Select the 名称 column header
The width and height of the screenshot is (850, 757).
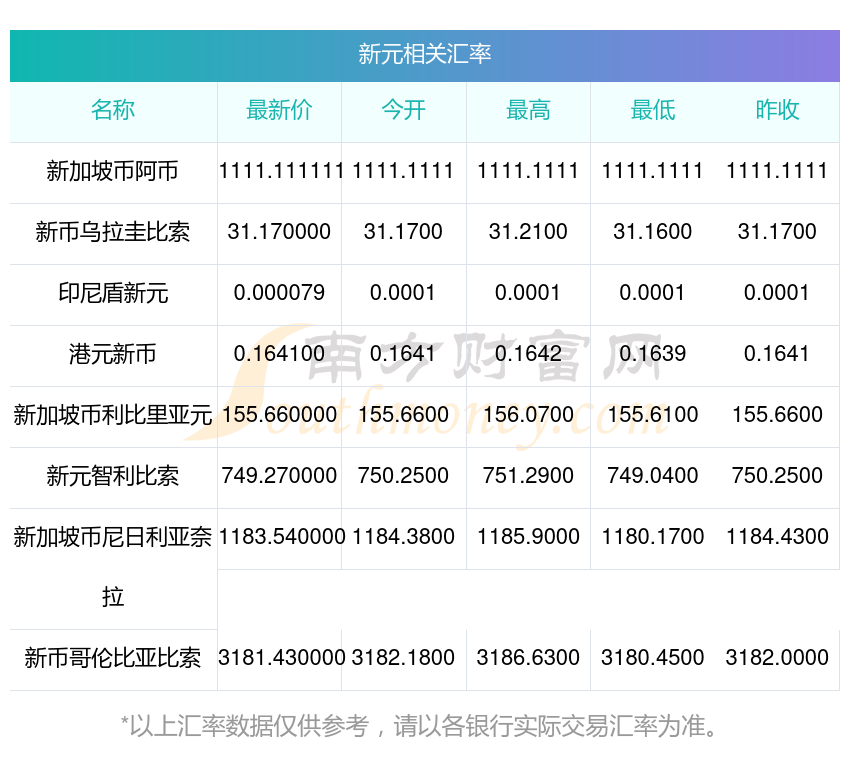[x=113, y=110]
